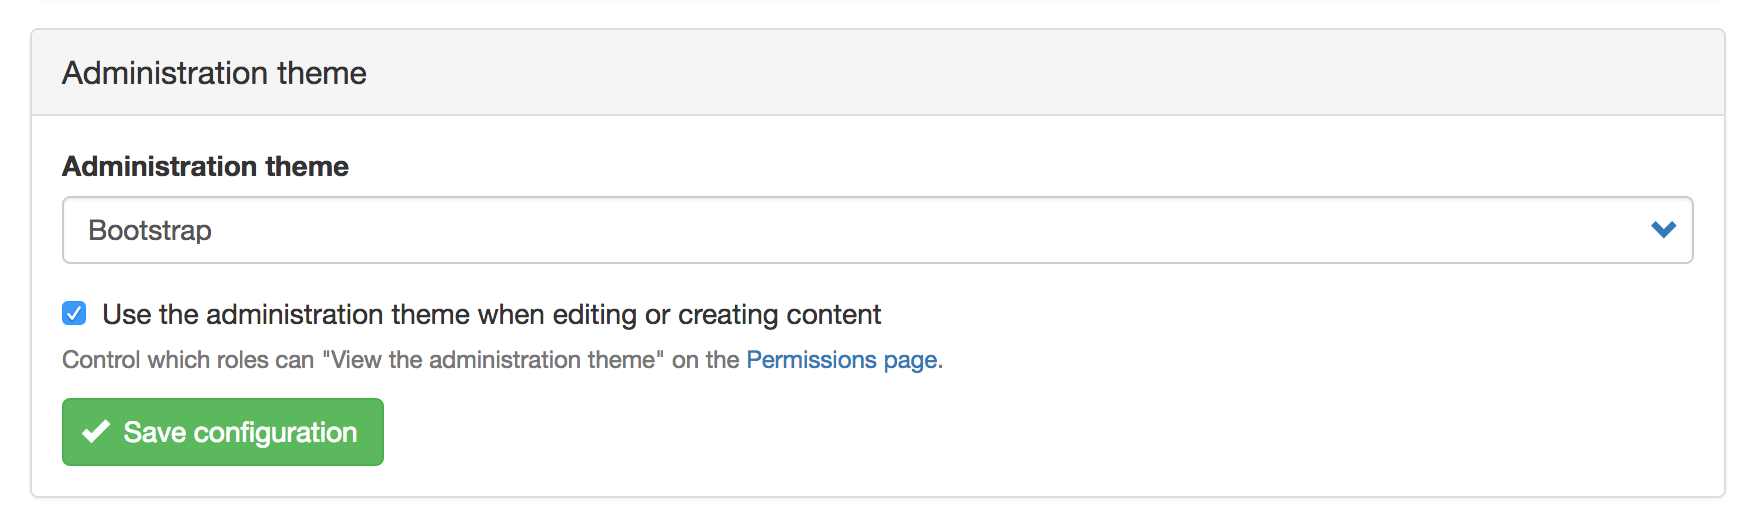Open the Administration theme dropdown
Viewport: 1752px width, 526px height.
click(877, 230)
